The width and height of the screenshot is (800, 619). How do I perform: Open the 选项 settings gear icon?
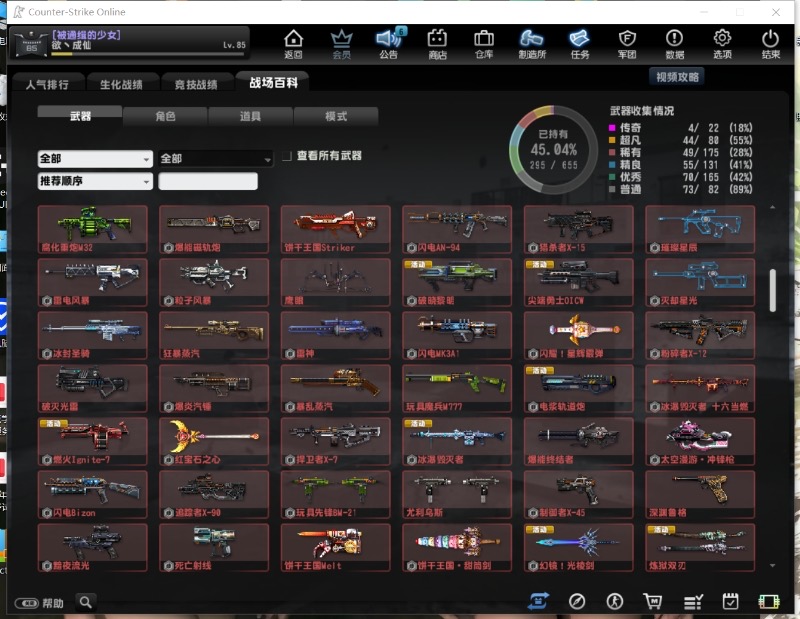tap(722, 44)
